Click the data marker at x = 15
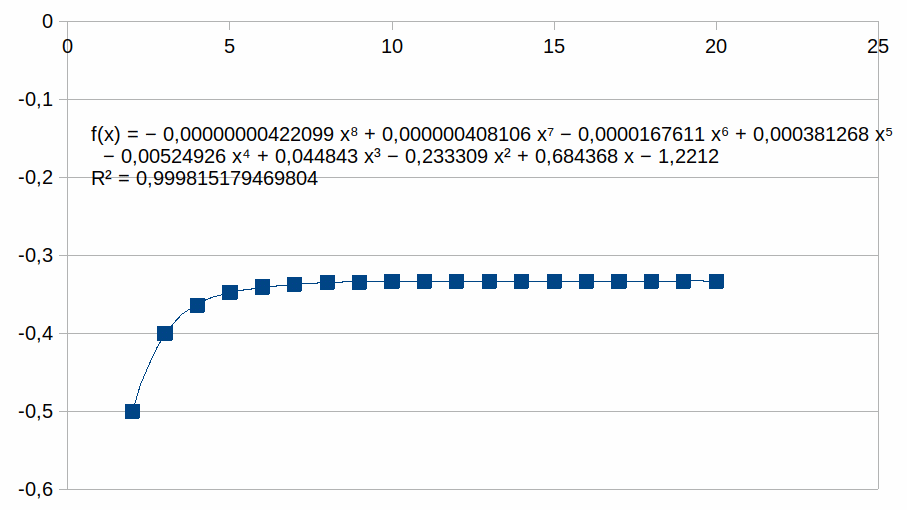 pyautogui.click(x=554, y=282)
